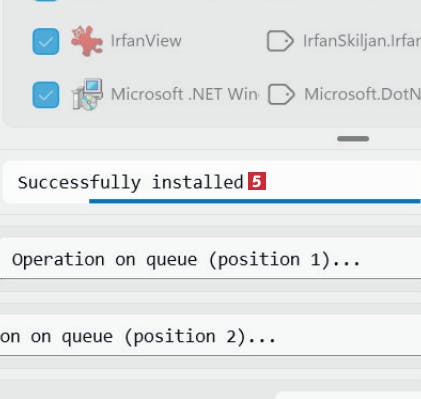This screenshot has width=421, height=399.
Task: Click the Microsoft.DotN package ID text
Action: click(x=362, y=94)
